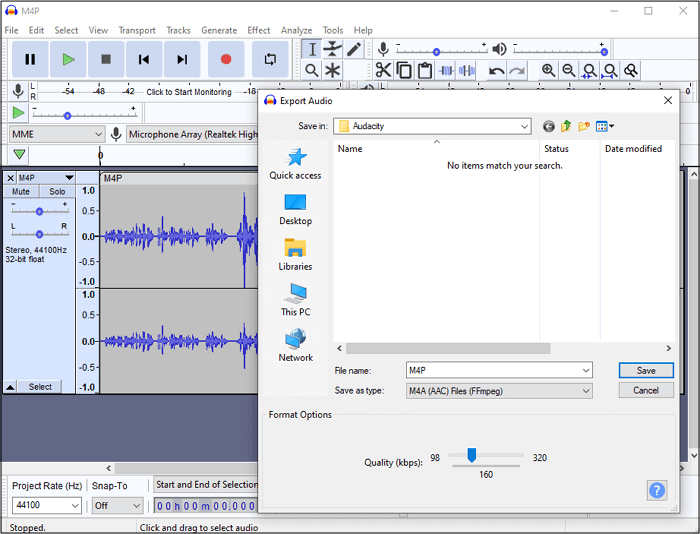The height and width of the screenshot is (534, 700).
Task: Click the Quality kbps slider handle
Action: click(472, 456)
